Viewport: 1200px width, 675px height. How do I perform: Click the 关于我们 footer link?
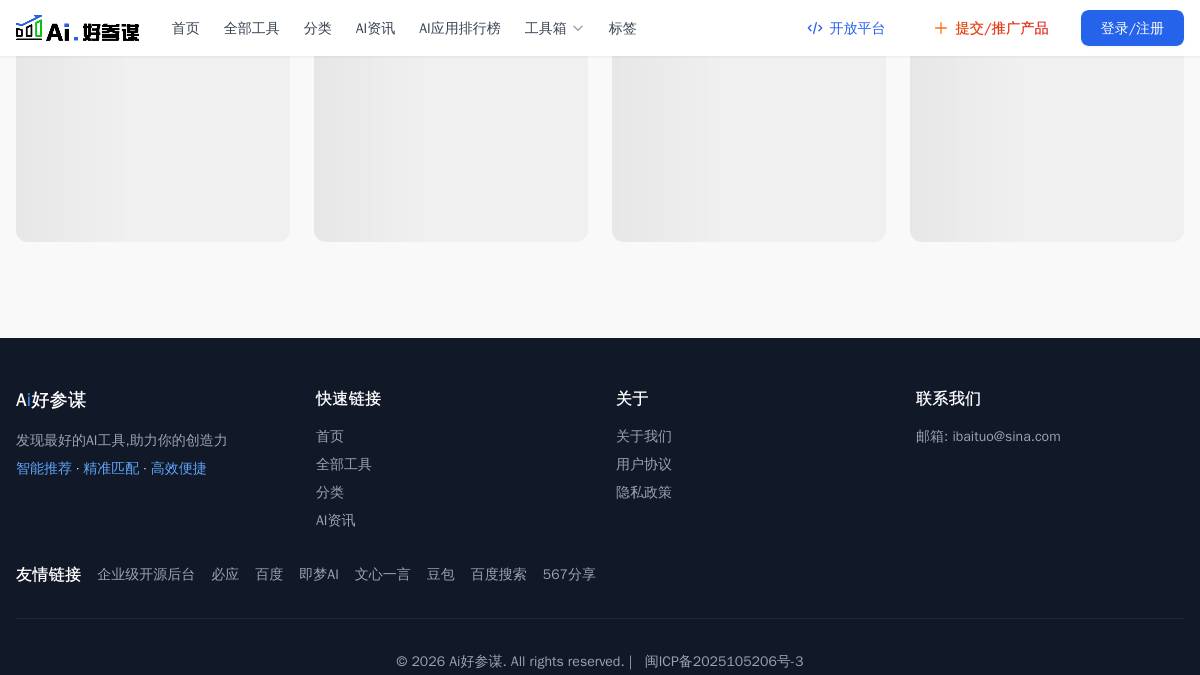[643, 436]
